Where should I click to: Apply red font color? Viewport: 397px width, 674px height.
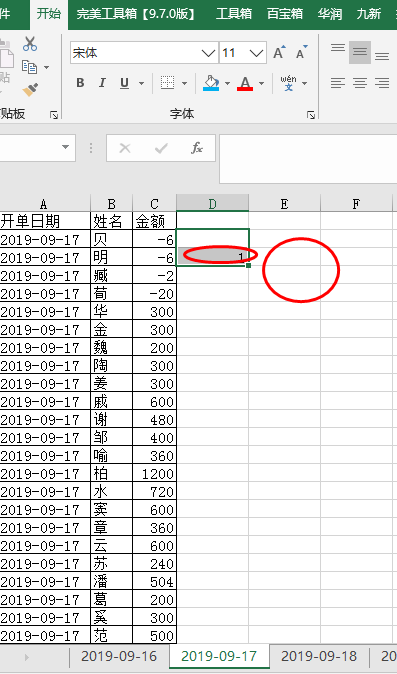[x=245, y=83]
